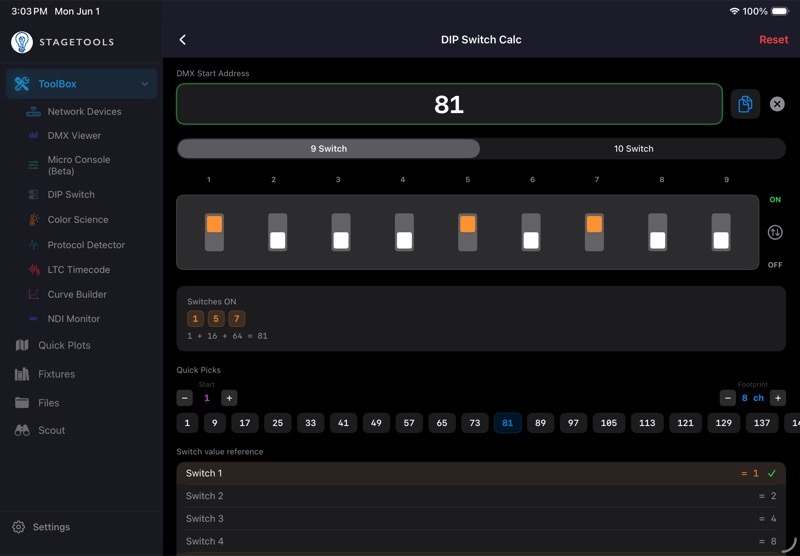Reset the DIP Switch calculator

[773, 40]
